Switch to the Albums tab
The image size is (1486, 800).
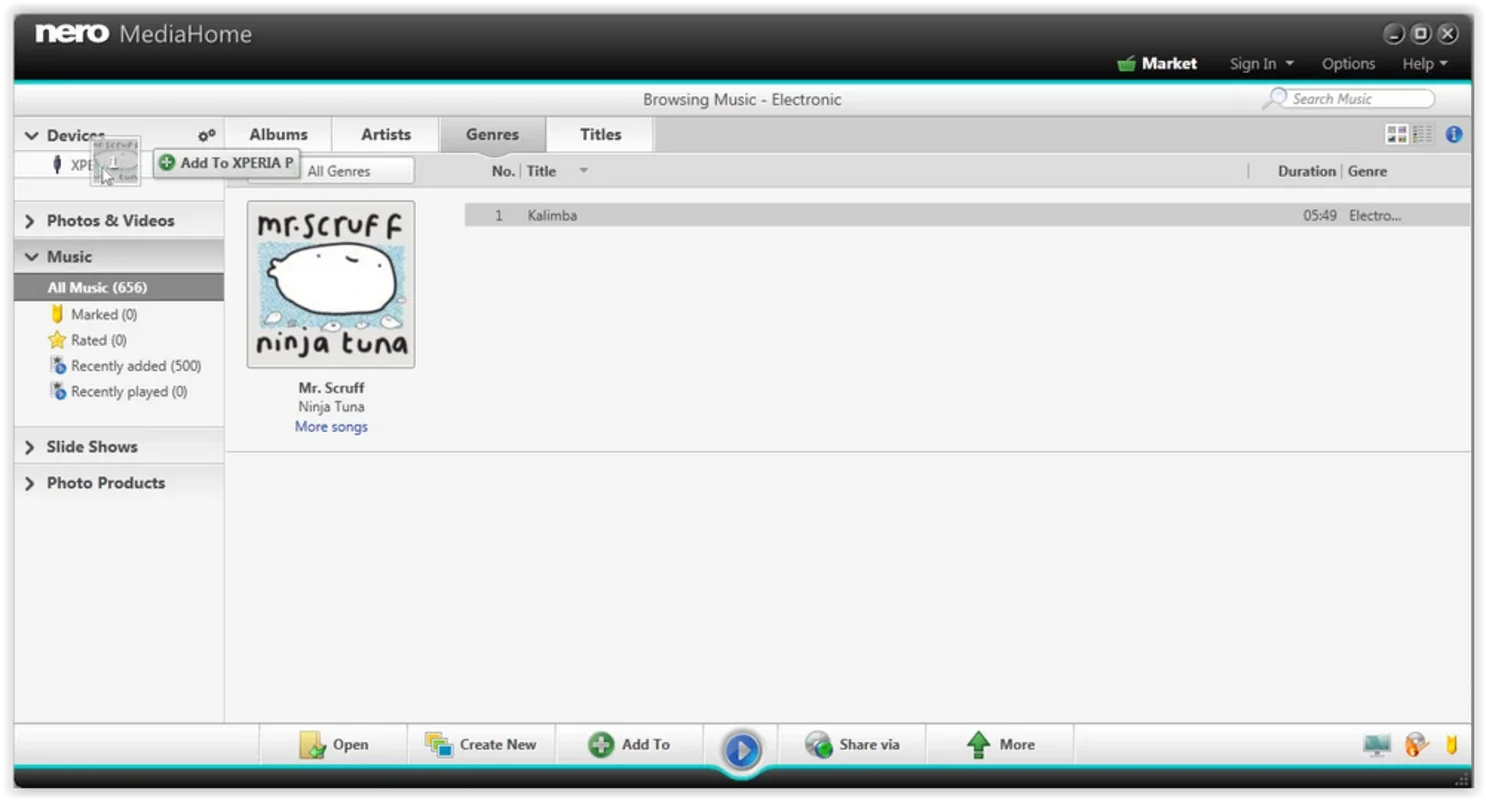[x=278, y=135]
